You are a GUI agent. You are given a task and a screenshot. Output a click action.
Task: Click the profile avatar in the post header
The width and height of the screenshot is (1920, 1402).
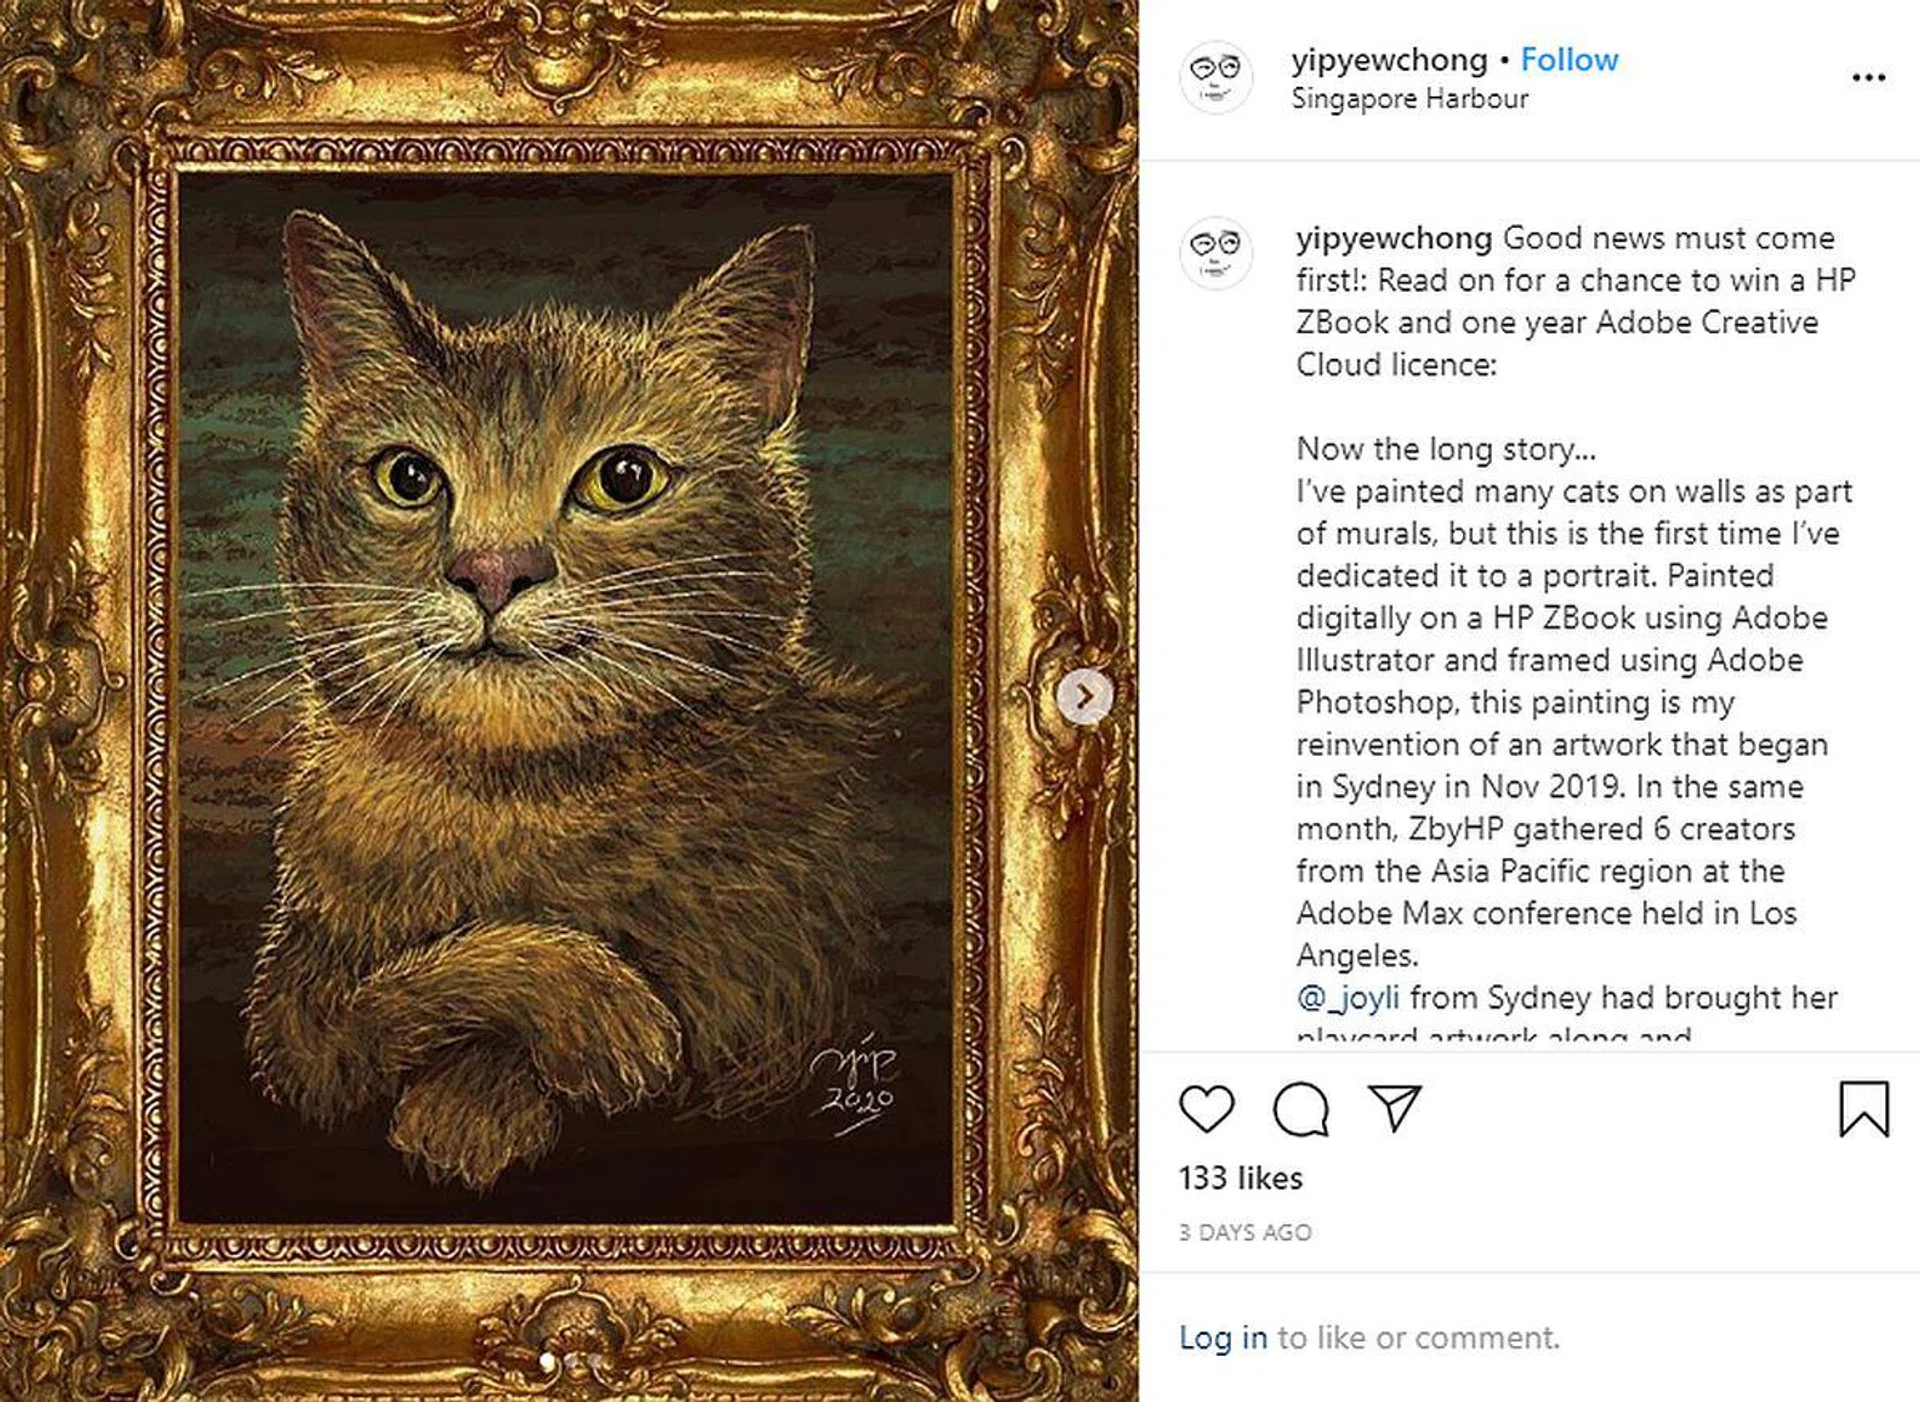1216,77
